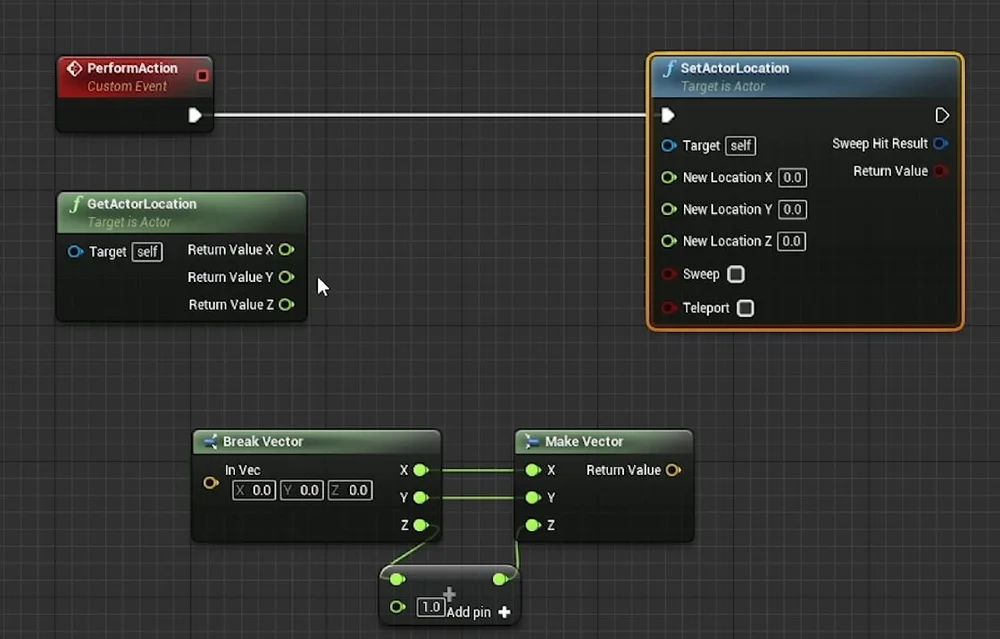Open the Target self dropdown on GetActorLocation
Image resolution: width=1000 pixels, height=639 pixels.
click(x=147, y=252)
